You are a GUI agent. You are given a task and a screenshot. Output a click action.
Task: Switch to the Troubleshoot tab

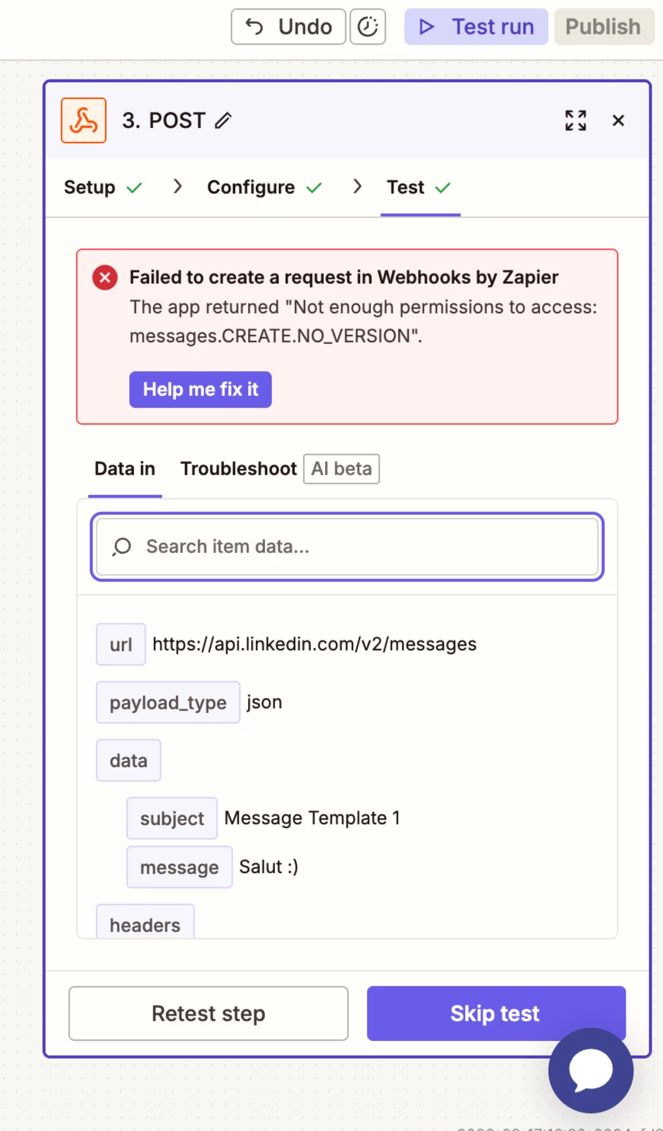click(x=238, y=468)
